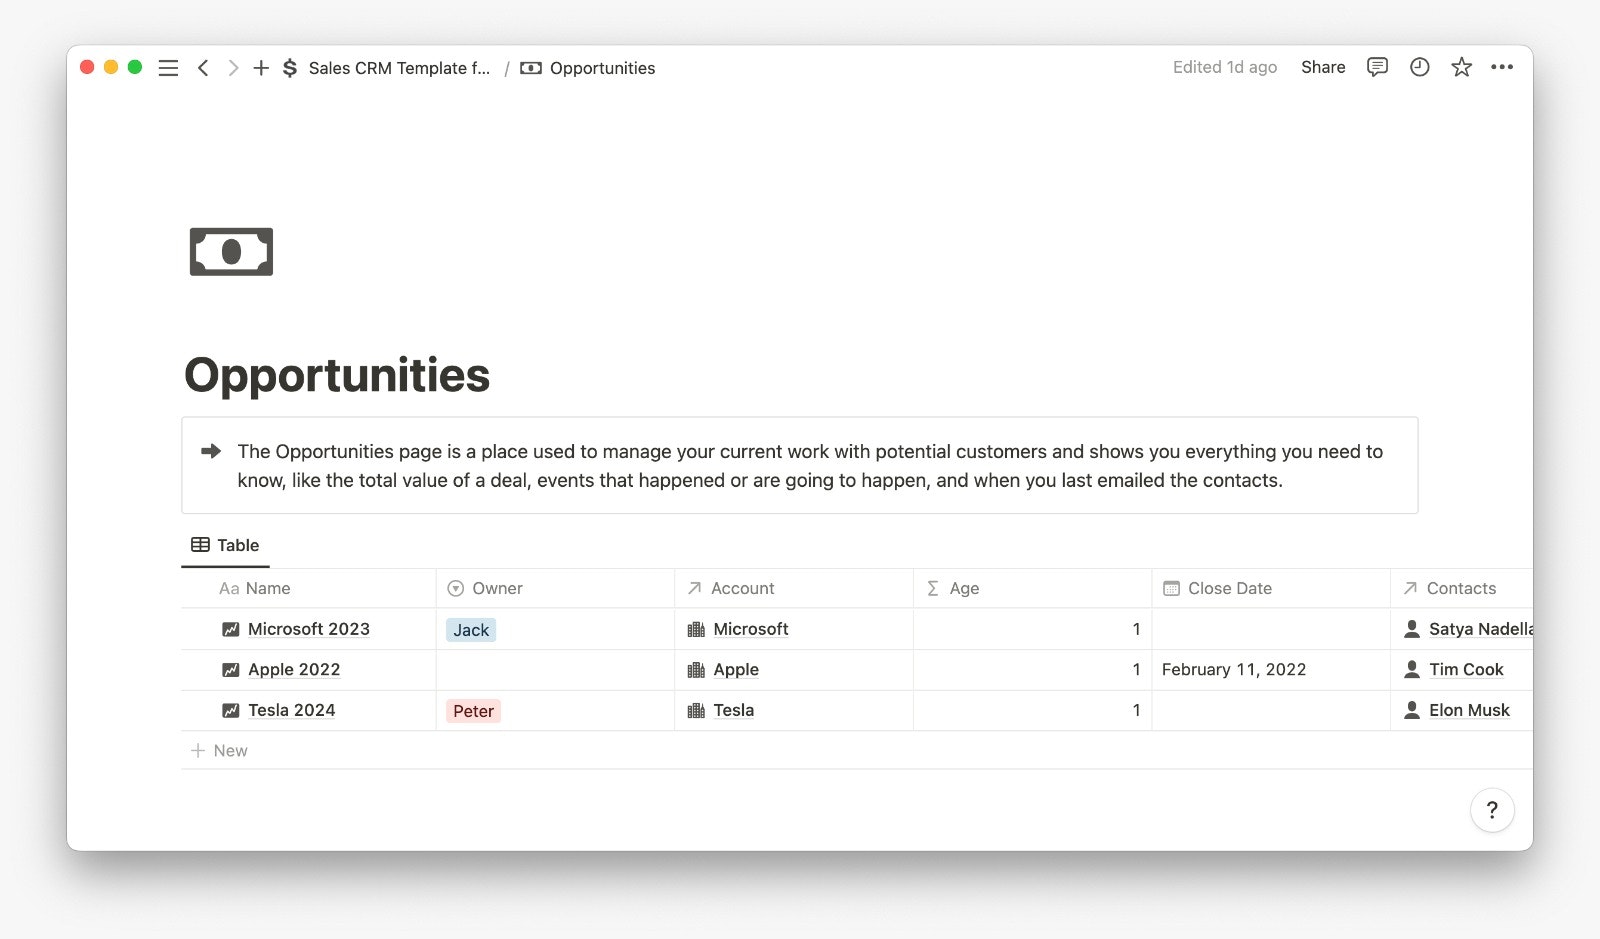Open the Apple 2022 opportunity

pyautogui.click(x=294, y=670)
